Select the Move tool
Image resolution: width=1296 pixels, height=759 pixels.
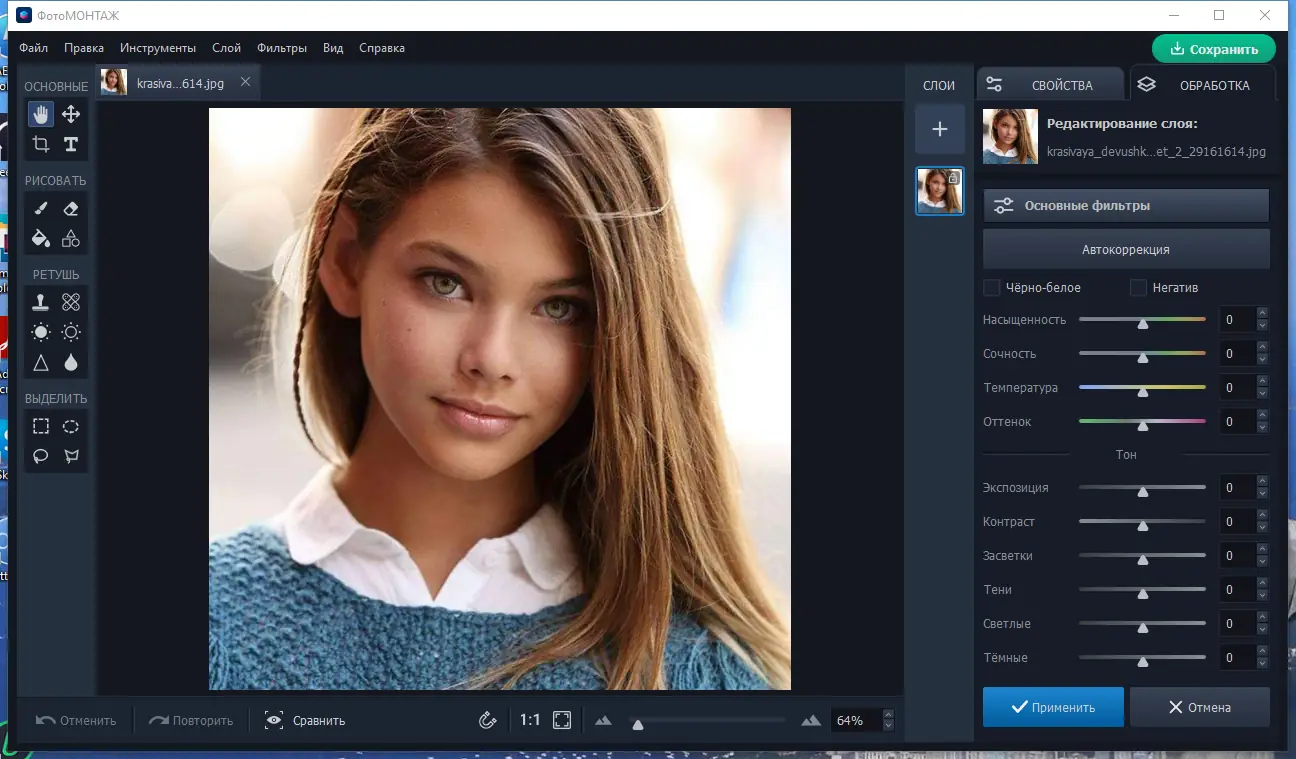tap(71, 114)
